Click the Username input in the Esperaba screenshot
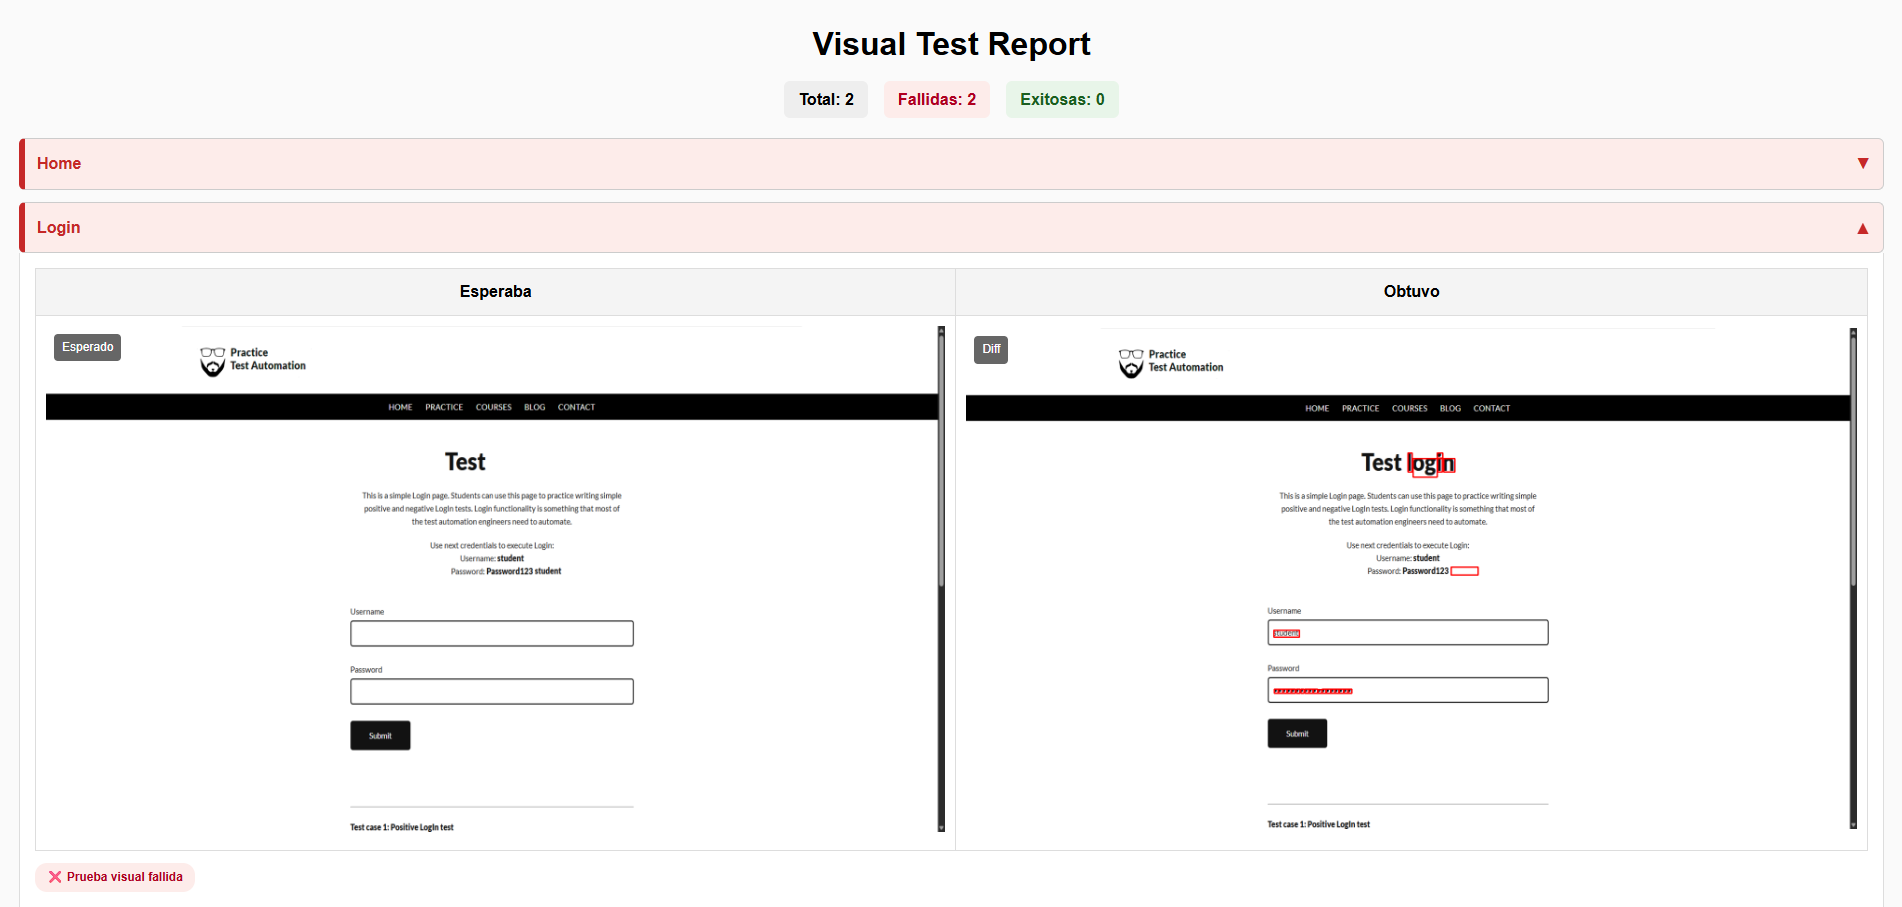 point(491,633)
